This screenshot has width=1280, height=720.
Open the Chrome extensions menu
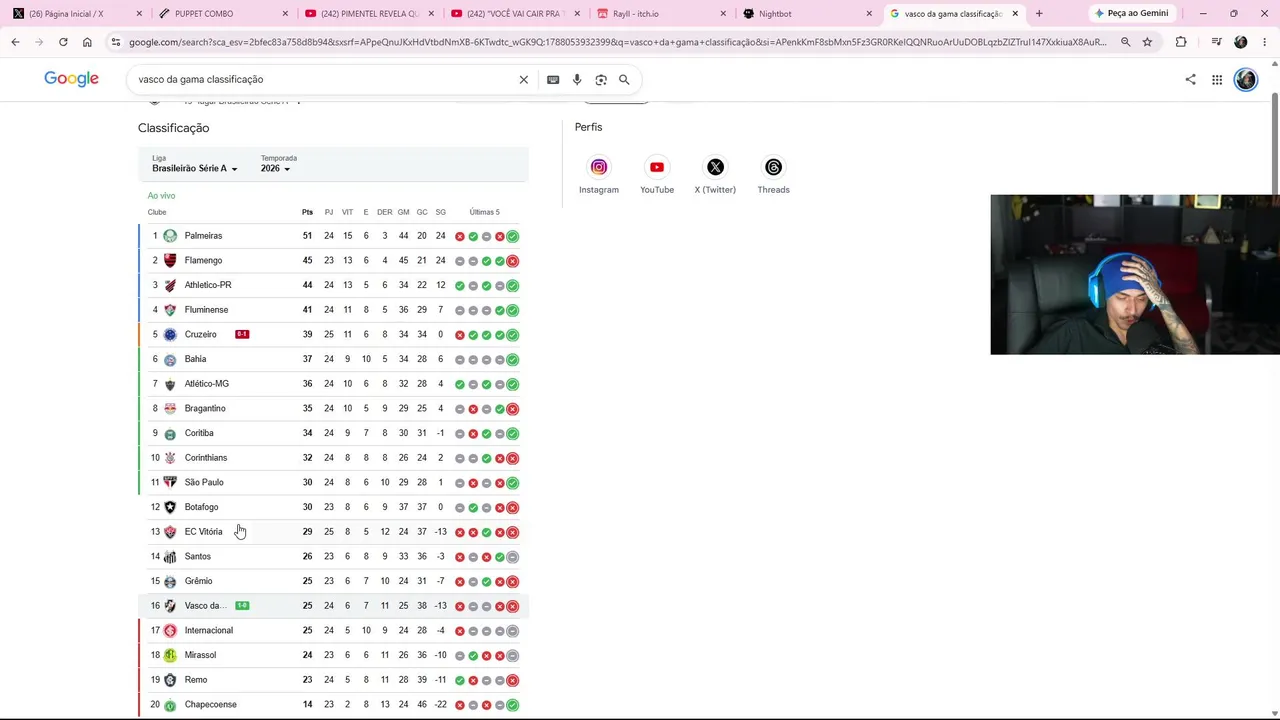tap(1181, 42)
